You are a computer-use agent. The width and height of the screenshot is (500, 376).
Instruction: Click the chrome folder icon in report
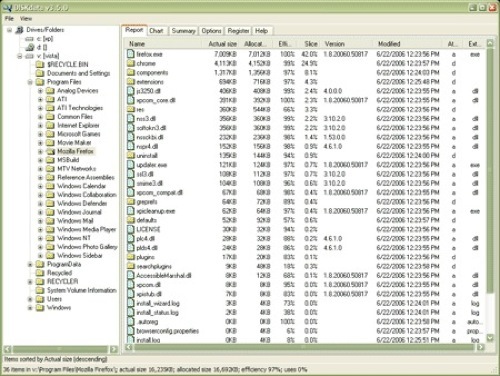pyautogui.click(x=131, y=63)
